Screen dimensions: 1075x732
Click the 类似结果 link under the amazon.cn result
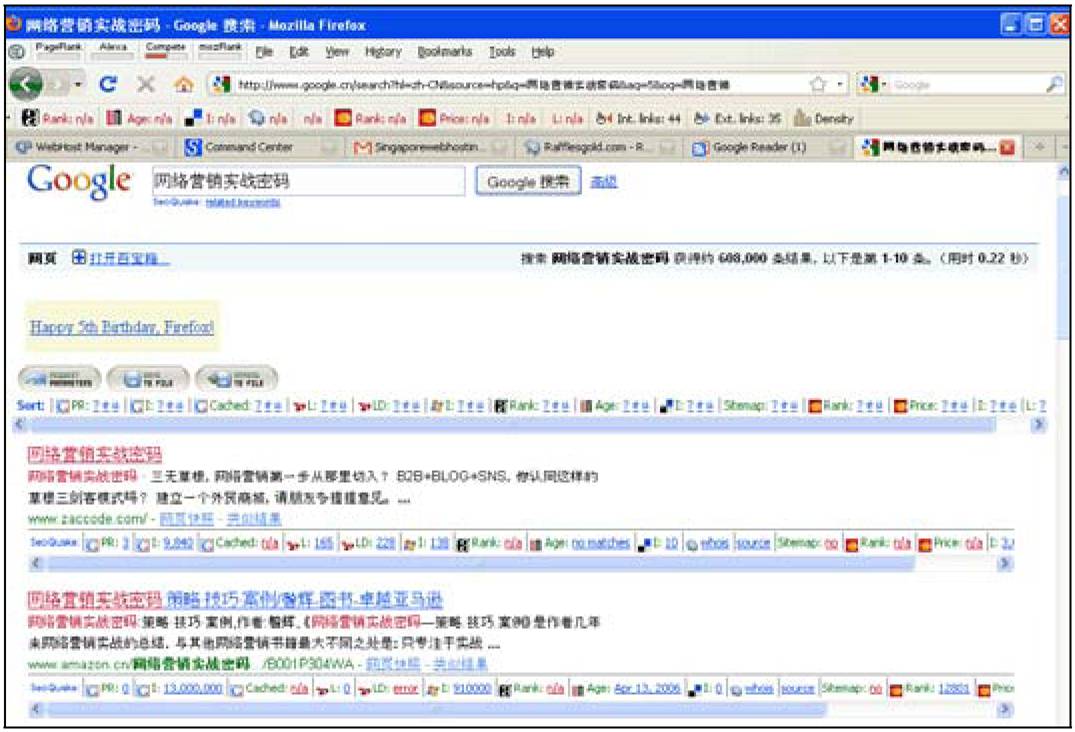click(x=460, y=664)
